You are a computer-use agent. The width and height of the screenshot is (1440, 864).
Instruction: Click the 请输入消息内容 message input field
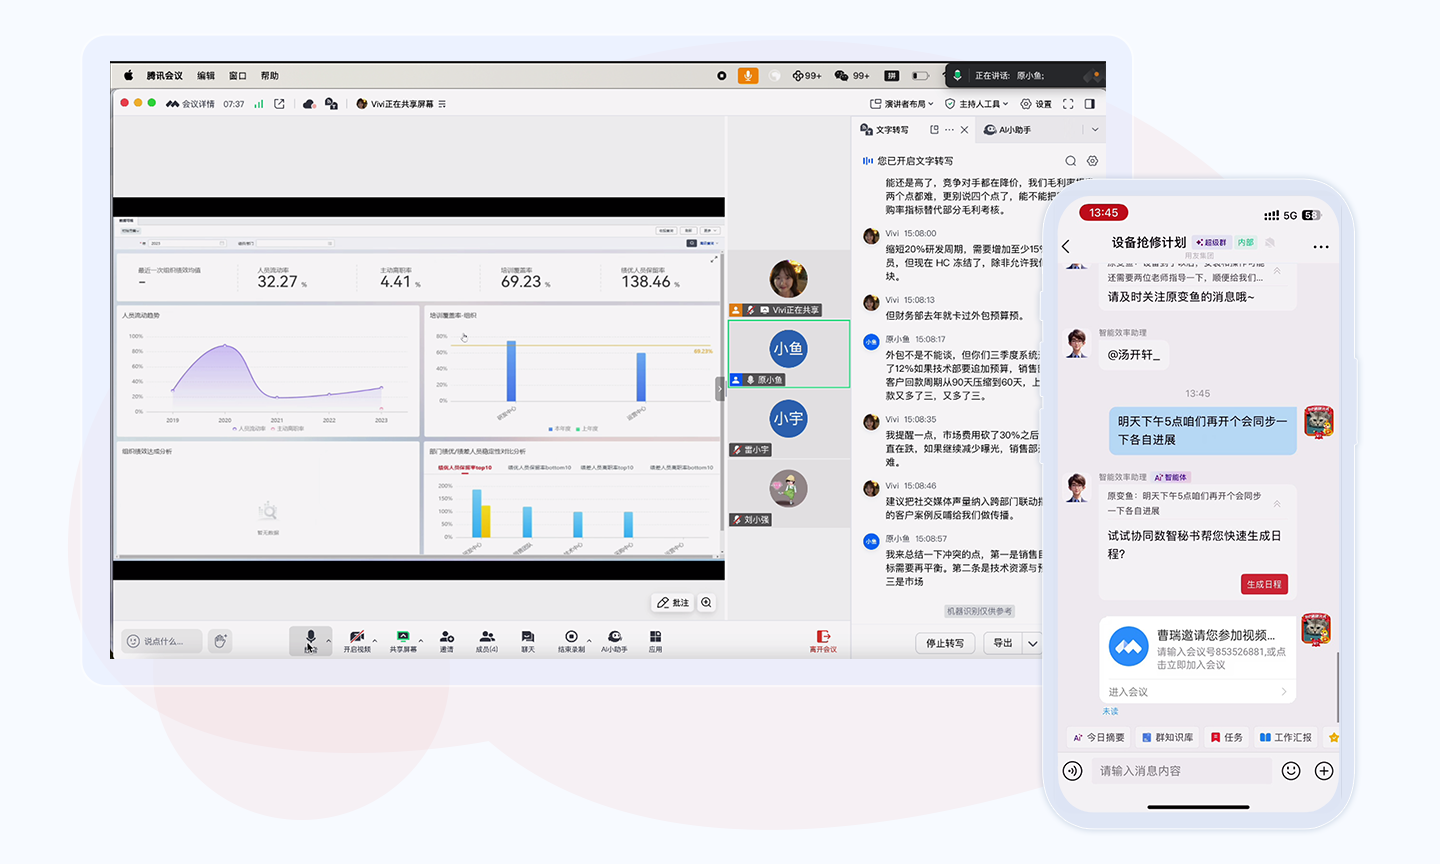coord(1180,771)
